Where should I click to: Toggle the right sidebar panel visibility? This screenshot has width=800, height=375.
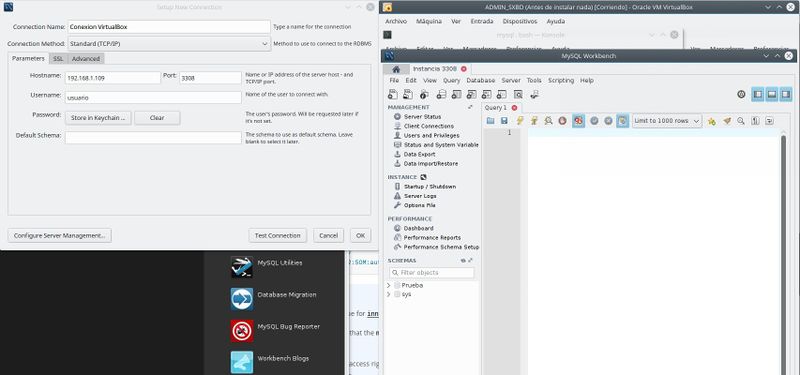(x=786, y=94)
